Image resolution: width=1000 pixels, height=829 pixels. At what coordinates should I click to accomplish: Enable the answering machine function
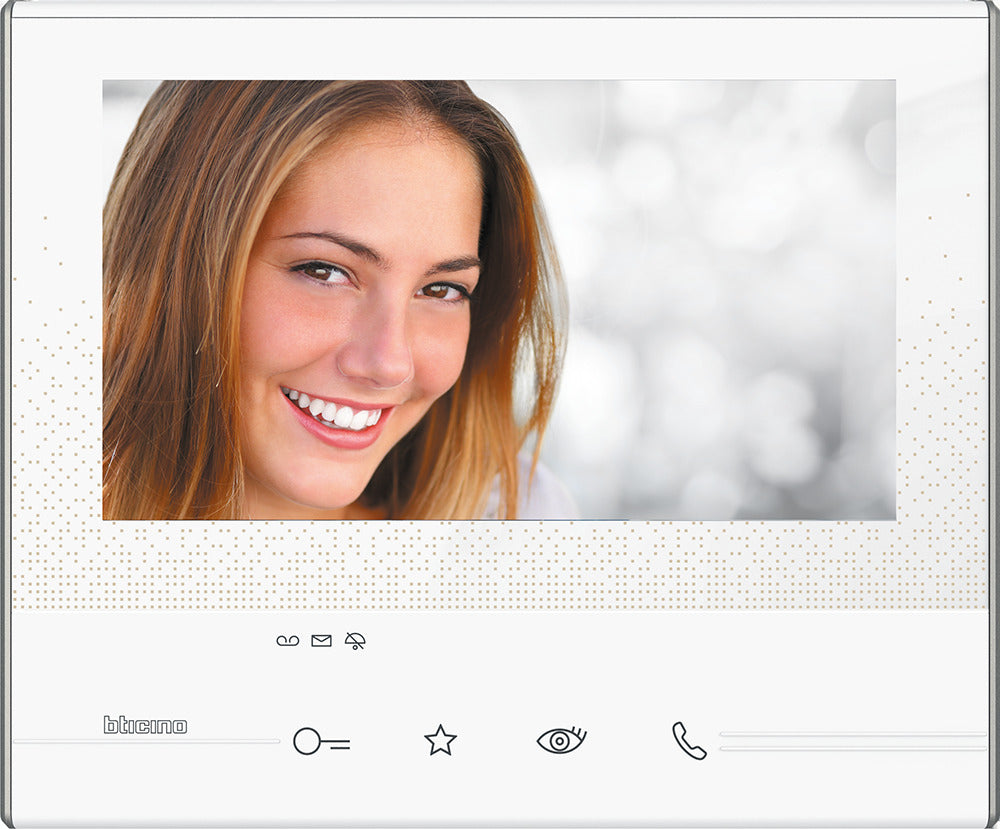[x=287, y=641]
